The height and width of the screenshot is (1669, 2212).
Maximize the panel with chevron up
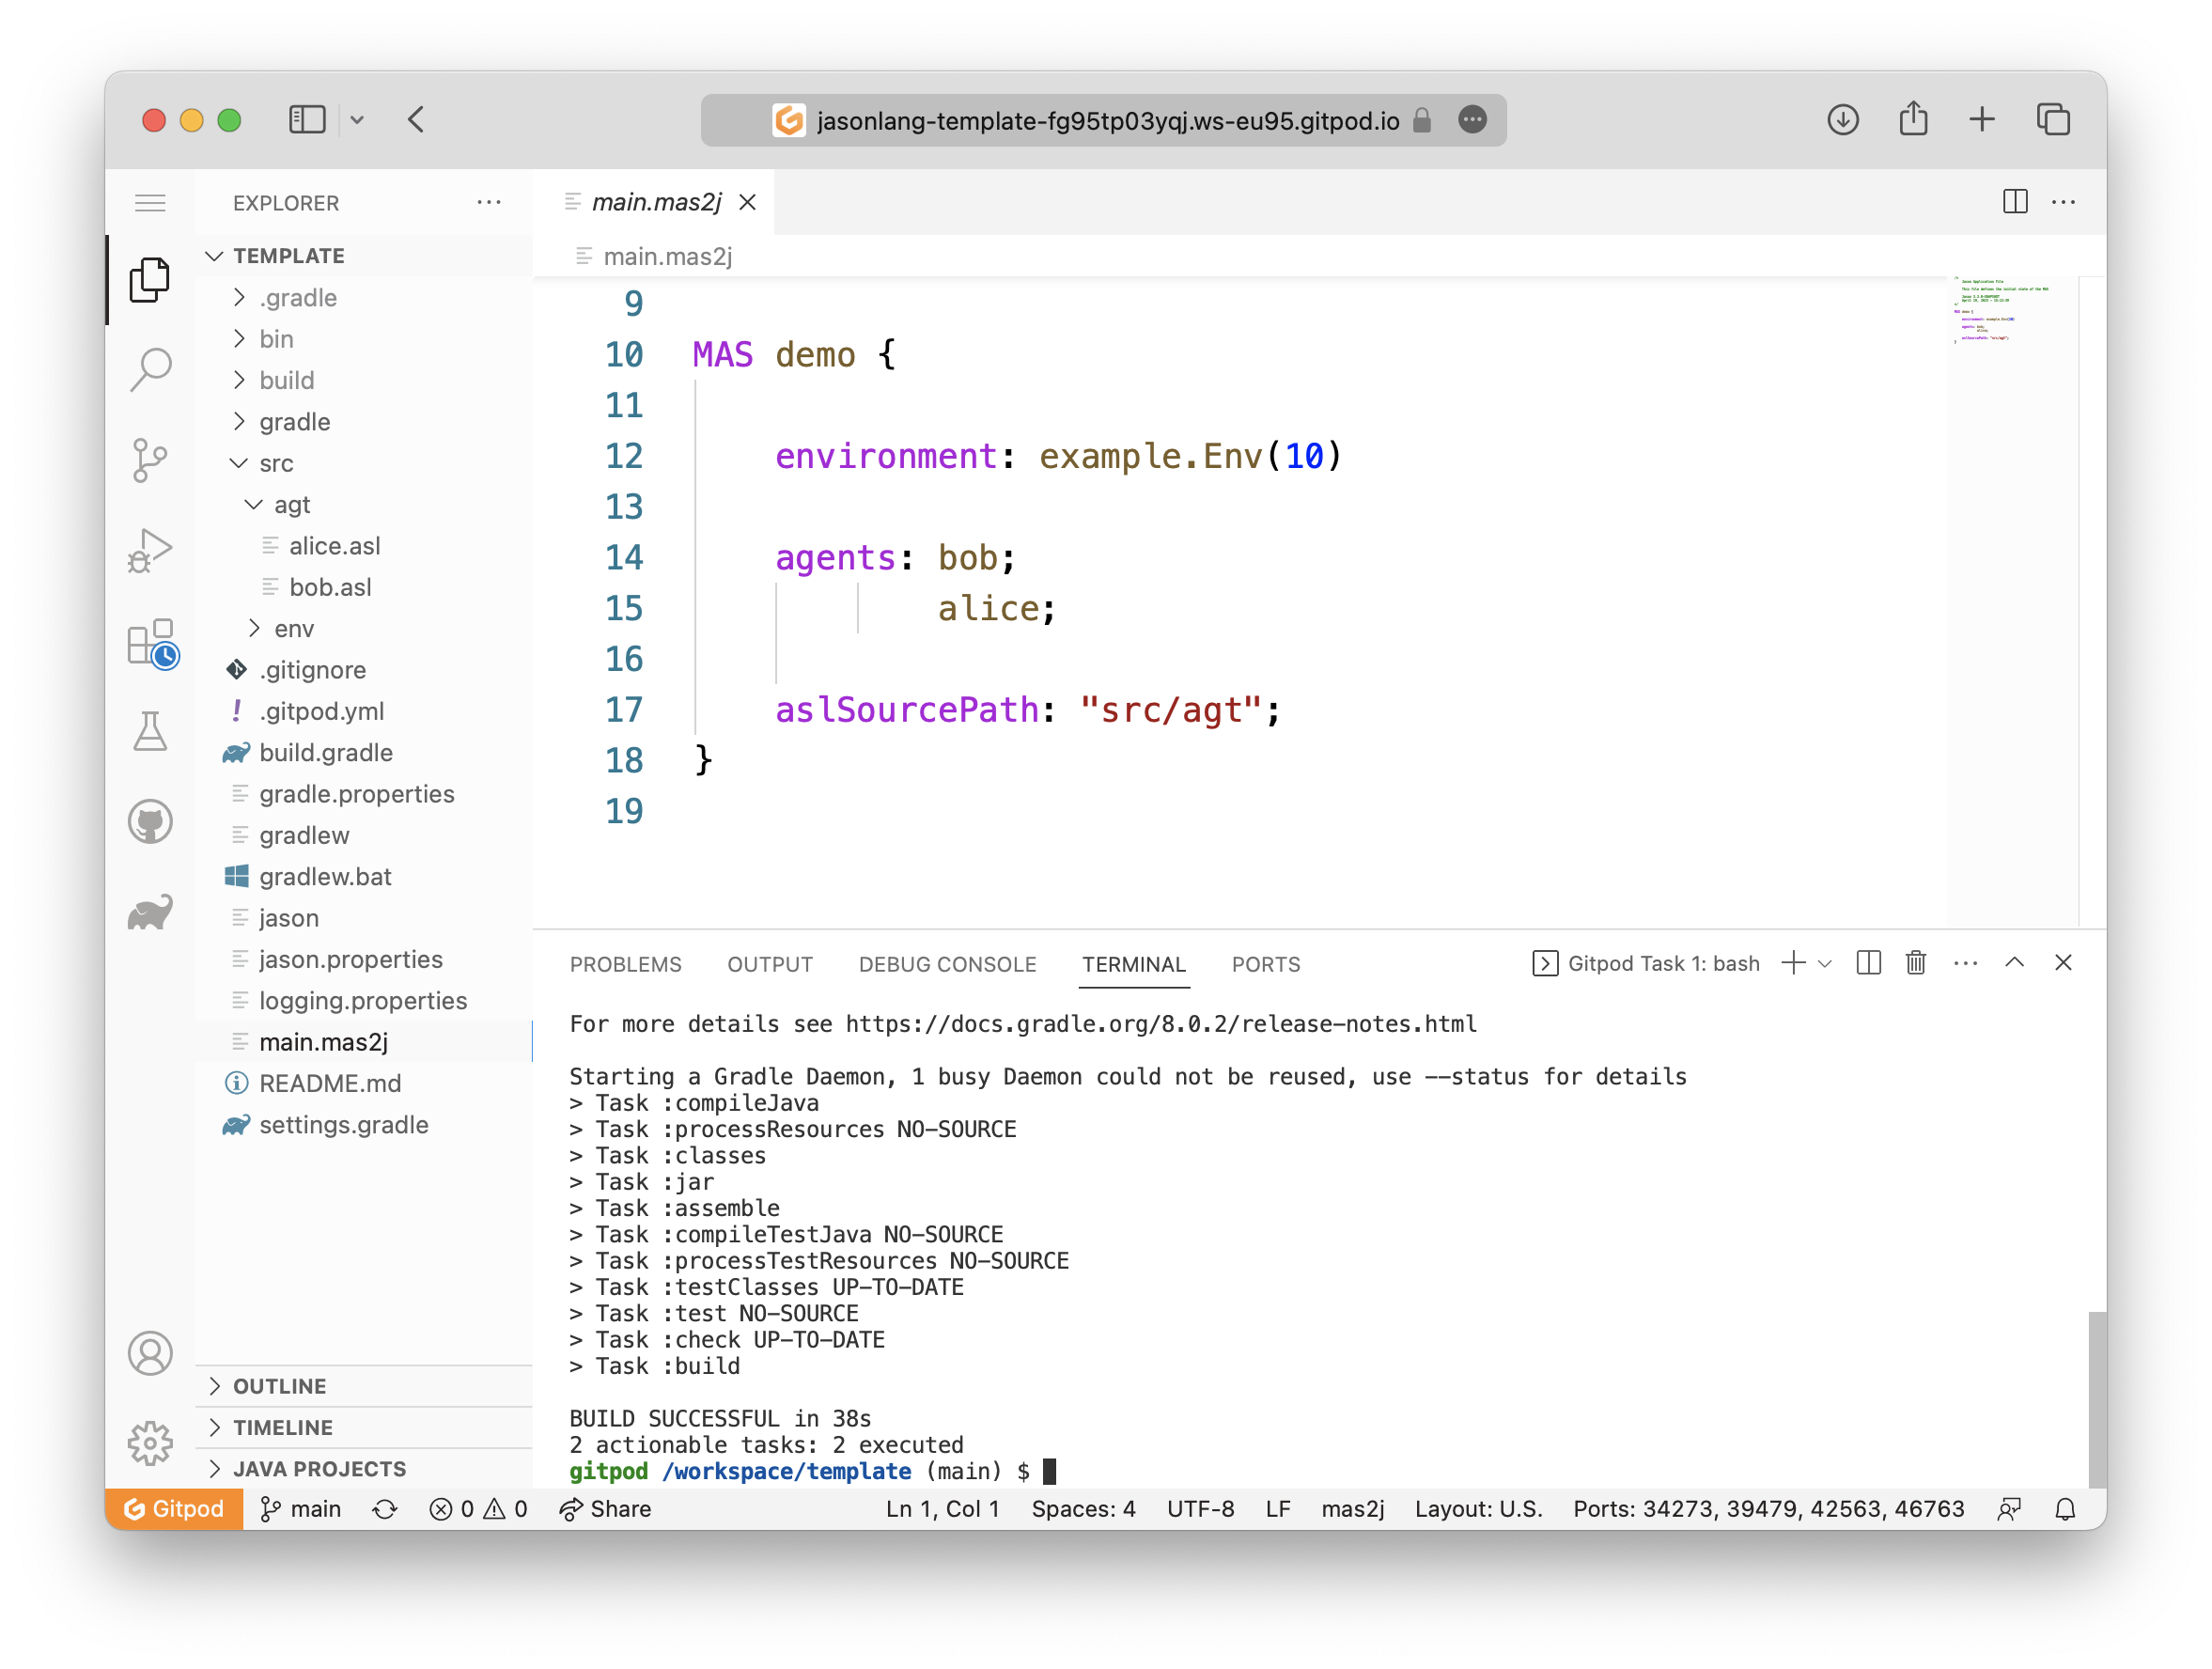tap(2014, 963)
